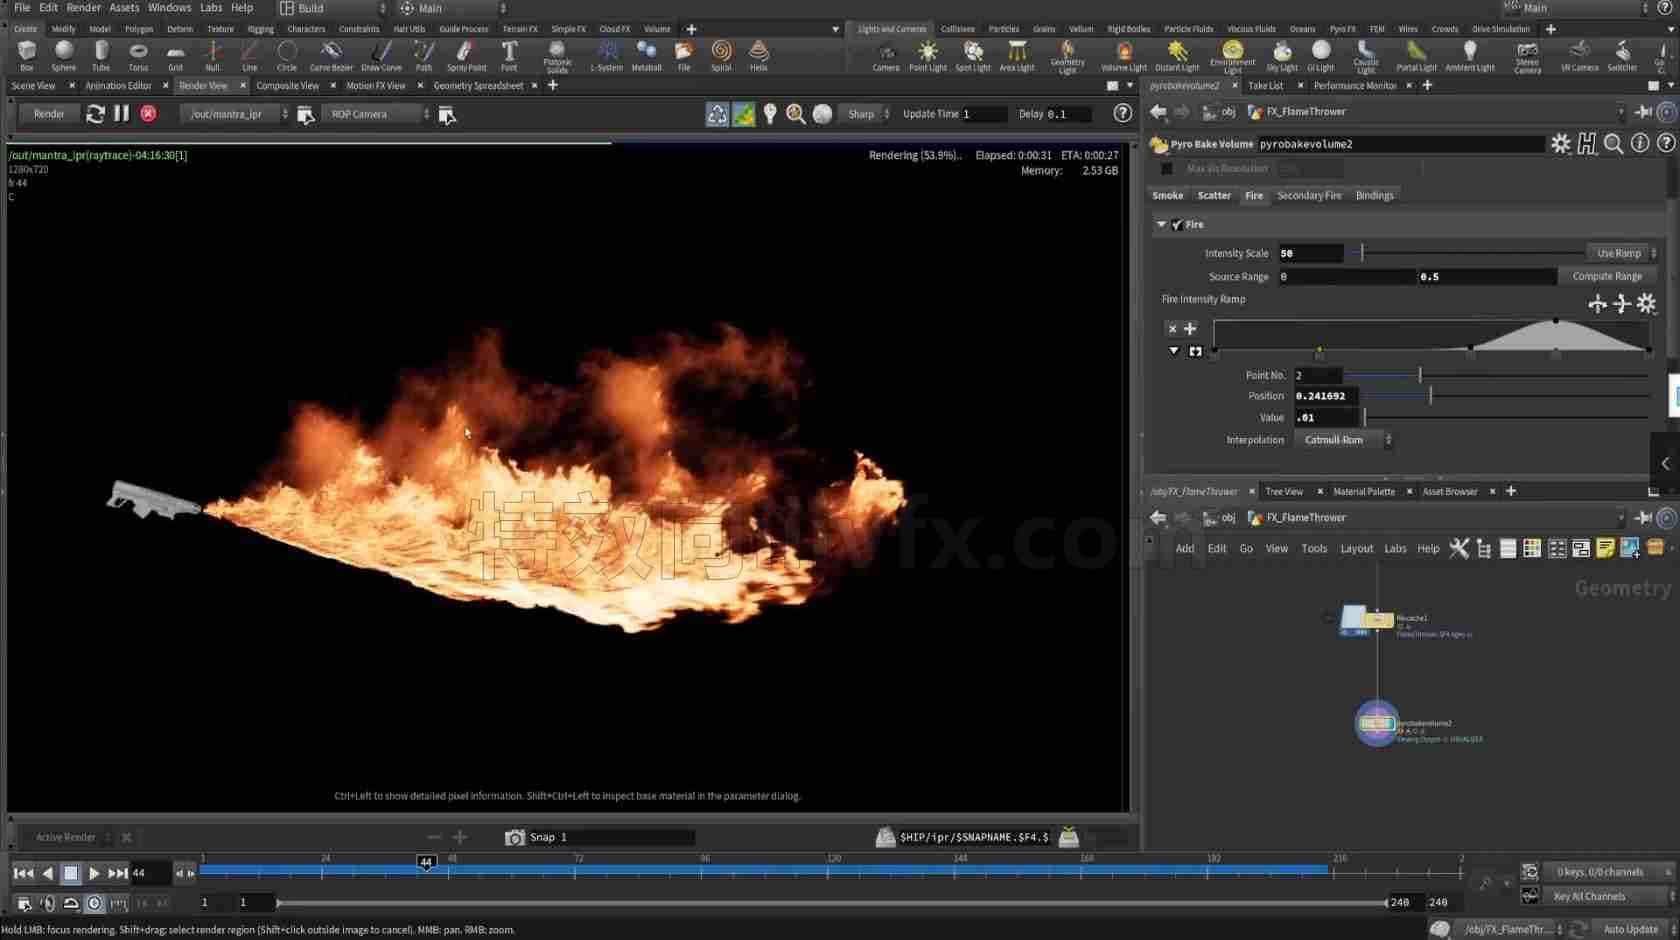Toggle the Fire enable checkbox
Image resolution: width=1680 pixels, height=940 pixels.
(1177, 225)
